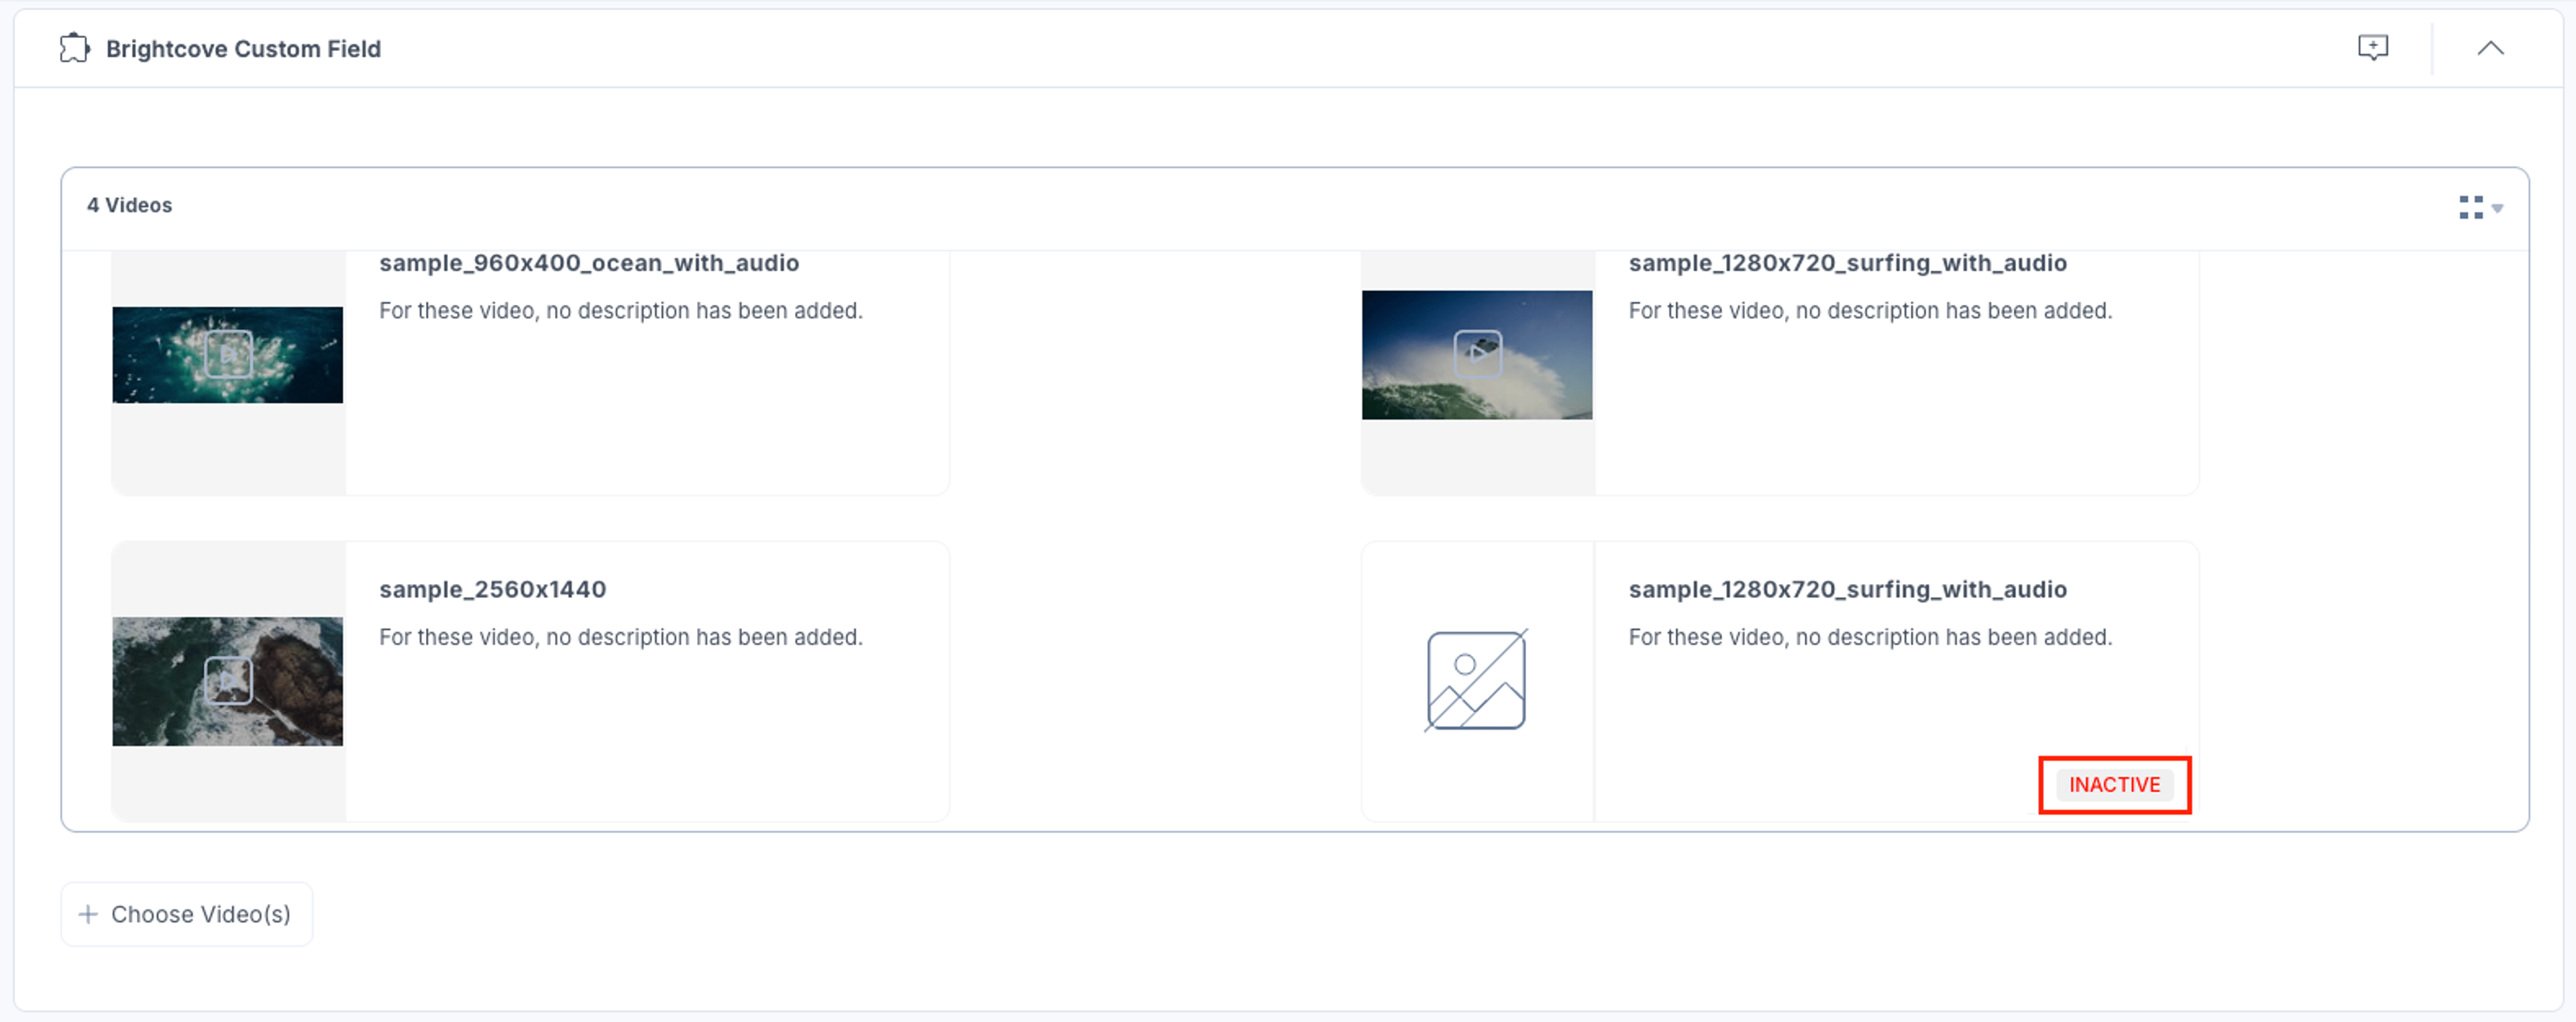This screenshot has width=2576, height=1022.
Task: Select sample_2560x1440 video title
Action: pos(492,589)
